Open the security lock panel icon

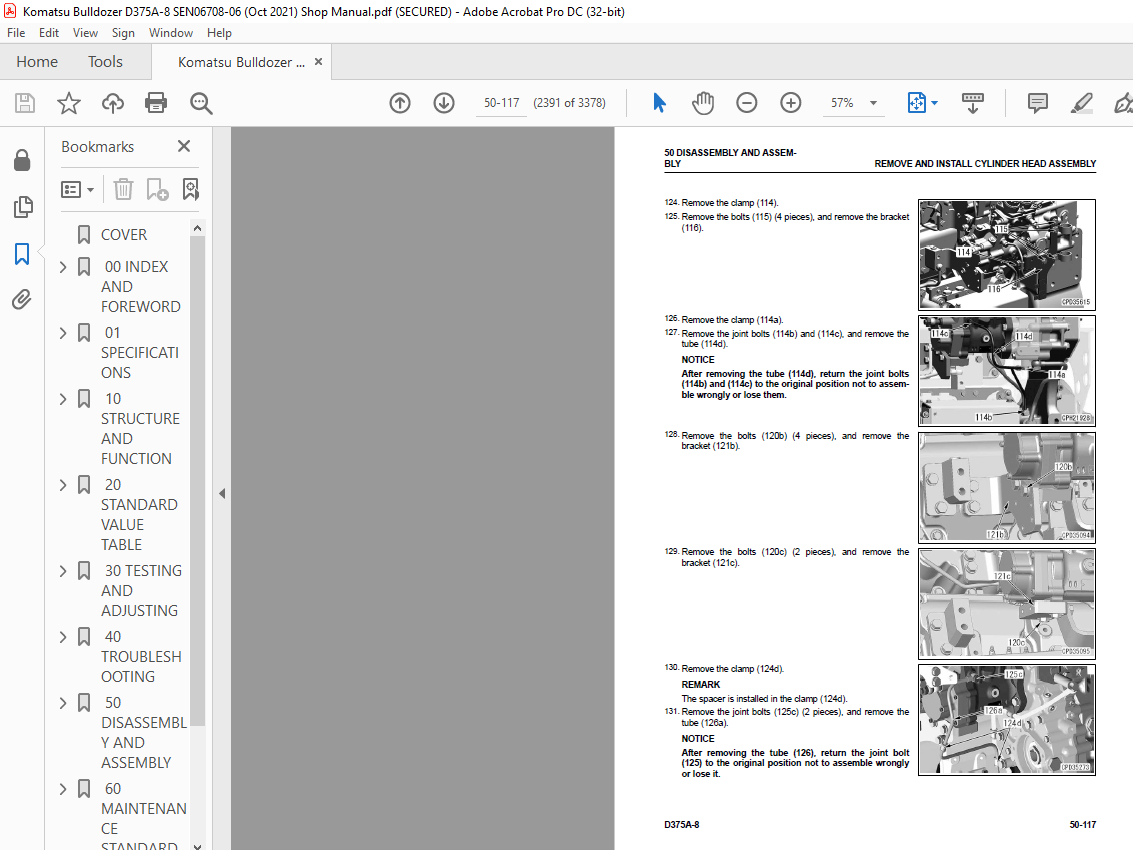click(22, 160)
